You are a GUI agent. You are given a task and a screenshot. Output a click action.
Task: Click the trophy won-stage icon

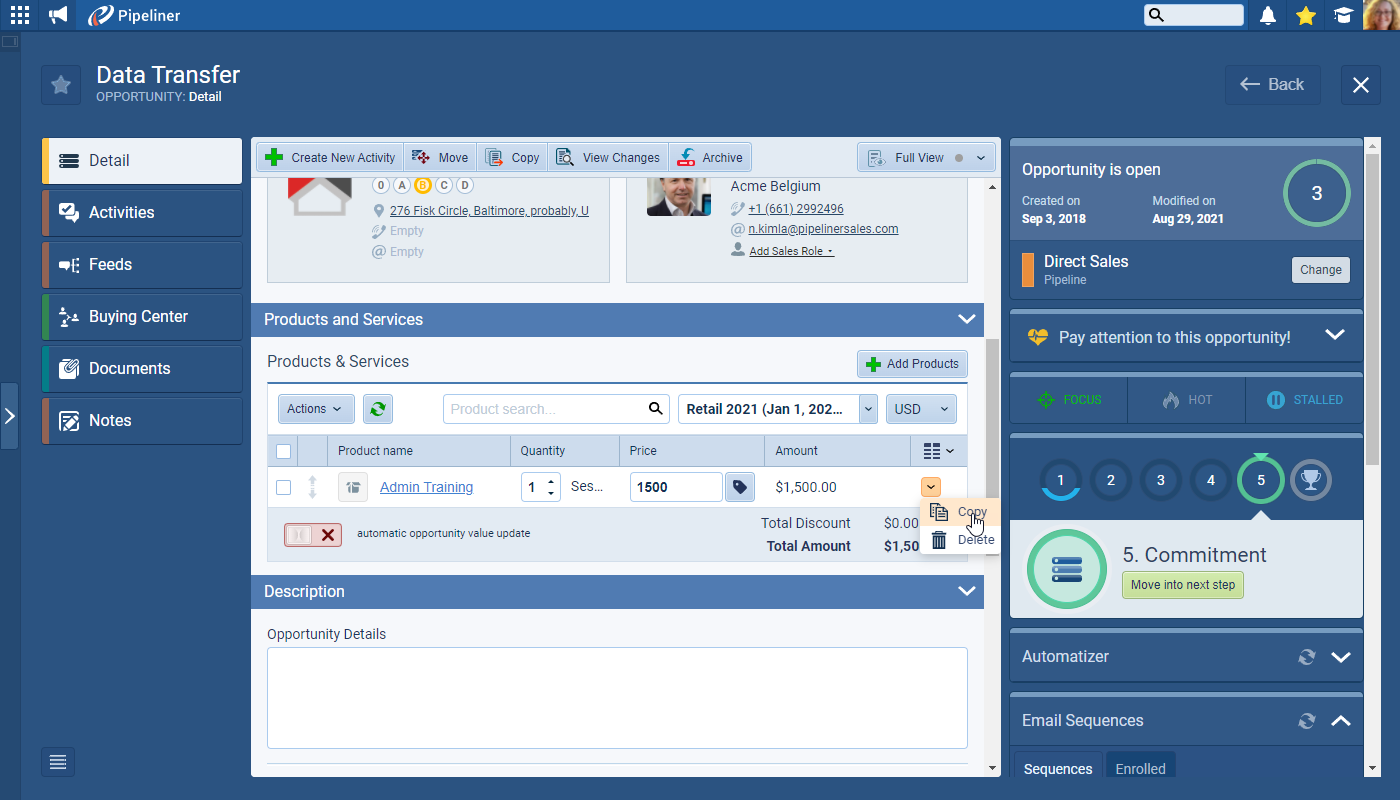(1310, 480)
